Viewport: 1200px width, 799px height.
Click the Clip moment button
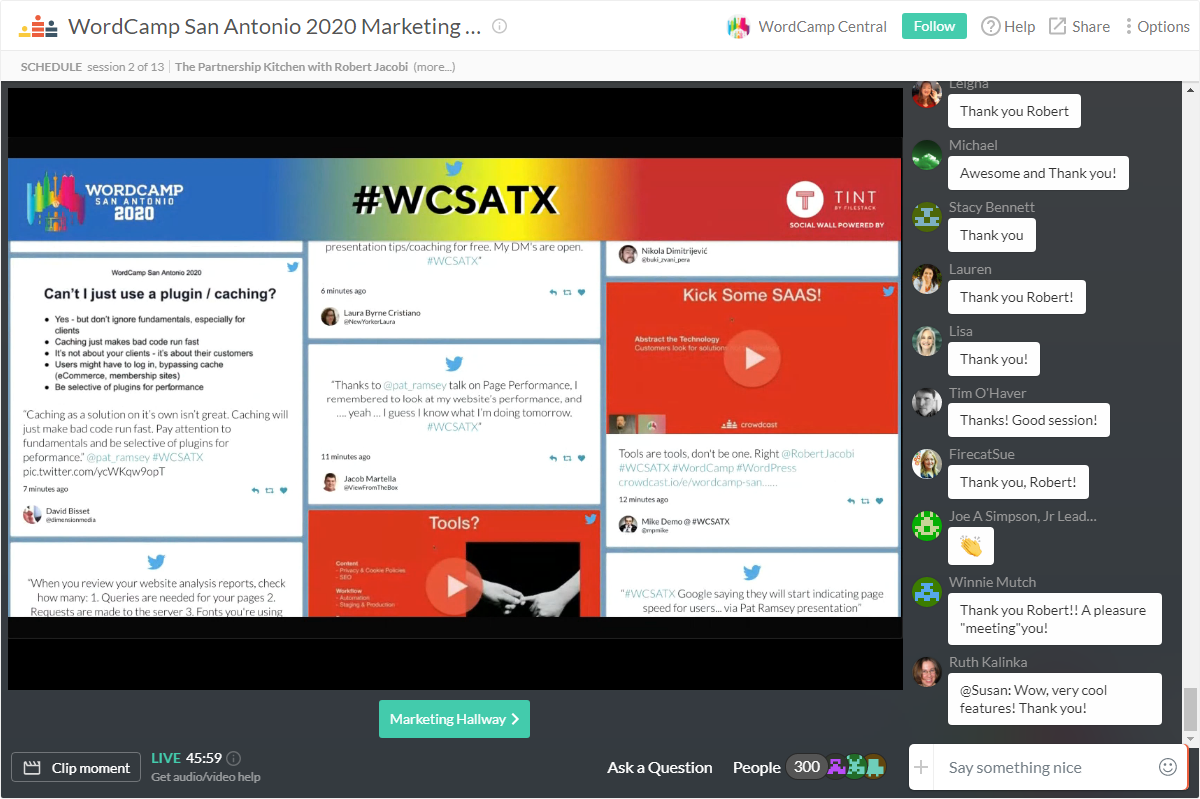click(x=76, y=768)
